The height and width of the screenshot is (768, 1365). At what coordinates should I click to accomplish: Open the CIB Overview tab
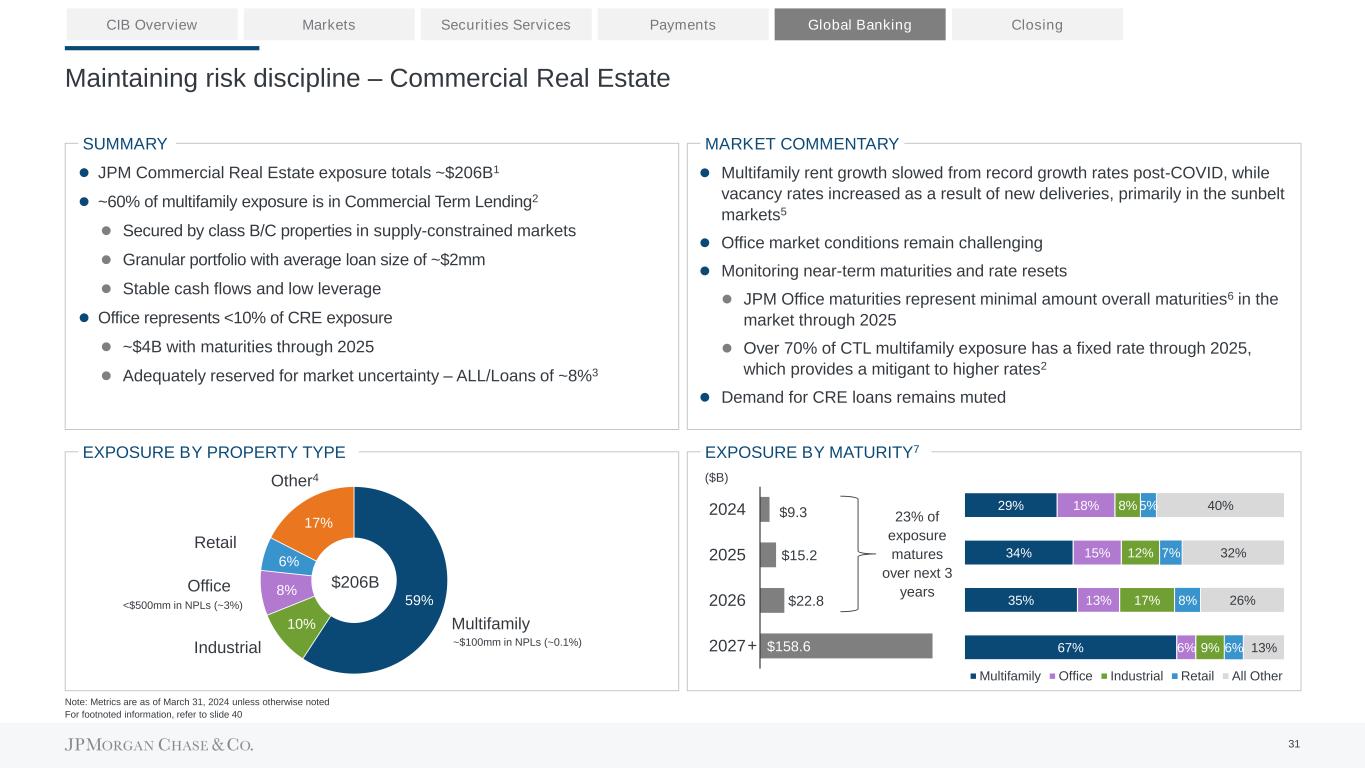click(152, 24)
